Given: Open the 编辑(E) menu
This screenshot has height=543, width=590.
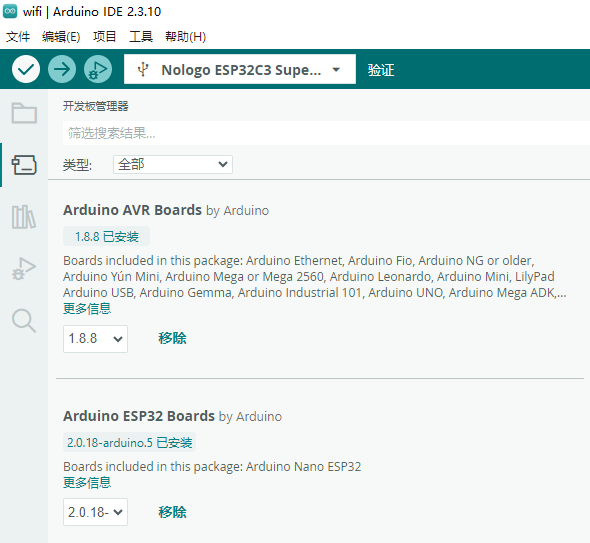Looking at the screenshot, I should [61, 37].
